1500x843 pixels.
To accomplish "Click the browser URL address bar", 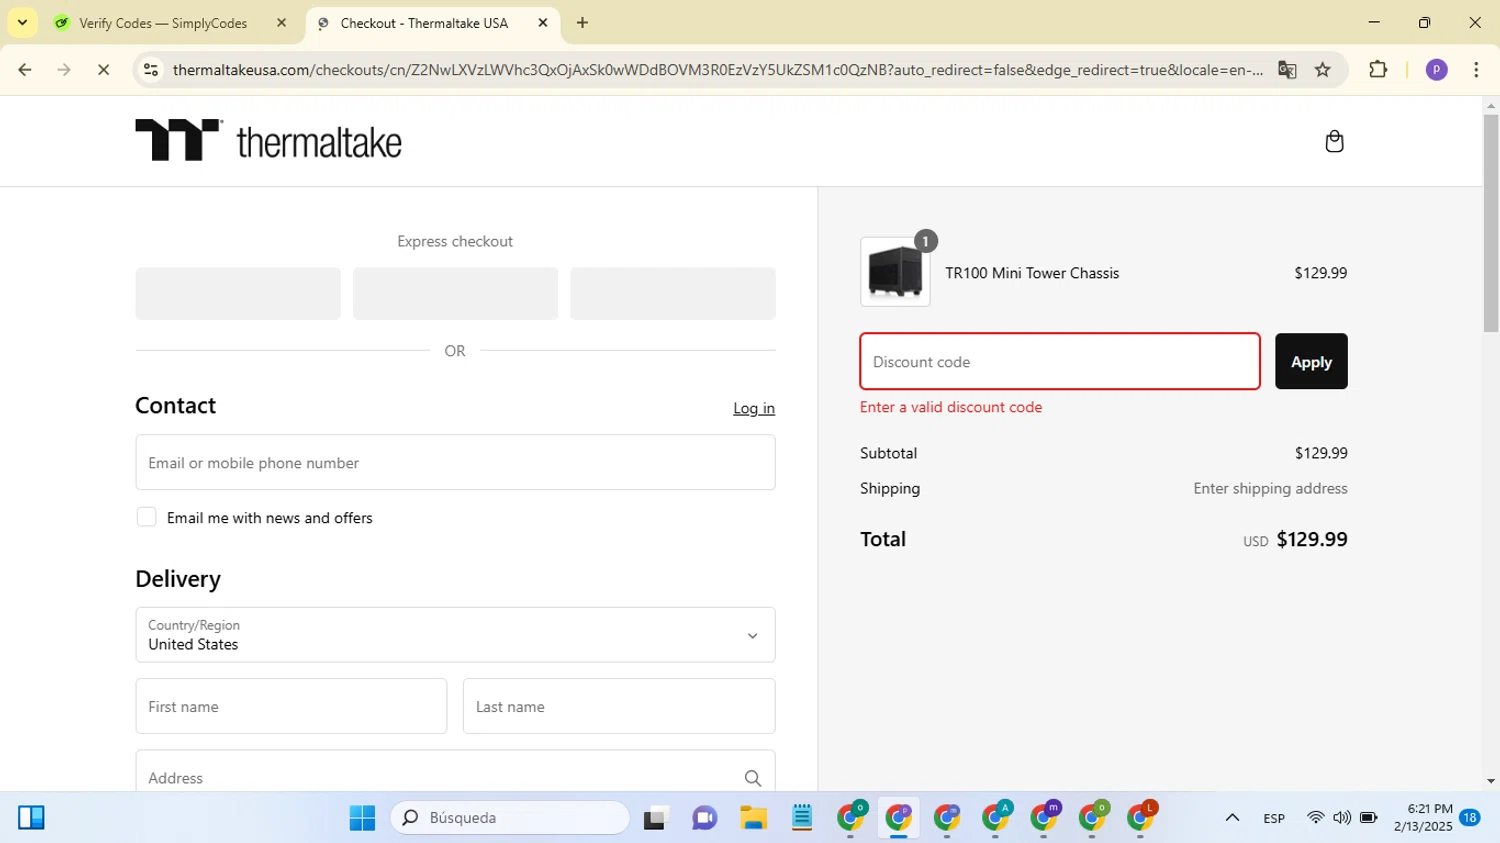I will 716,70.
